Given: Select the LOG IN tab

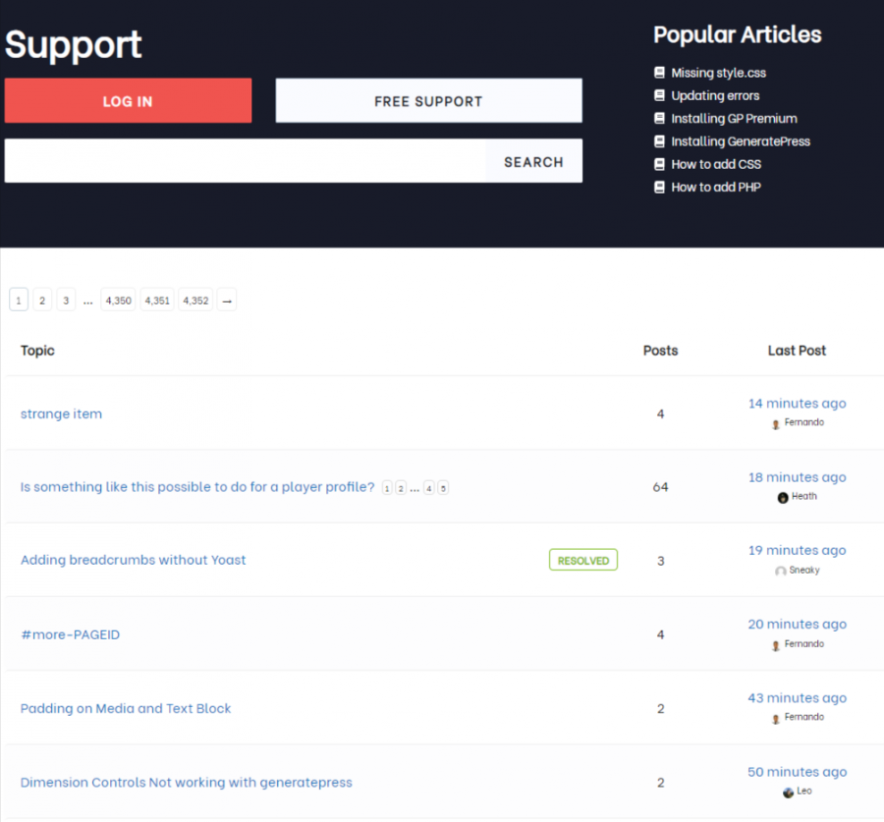Looking at the screenshot, I should [127, 100].
